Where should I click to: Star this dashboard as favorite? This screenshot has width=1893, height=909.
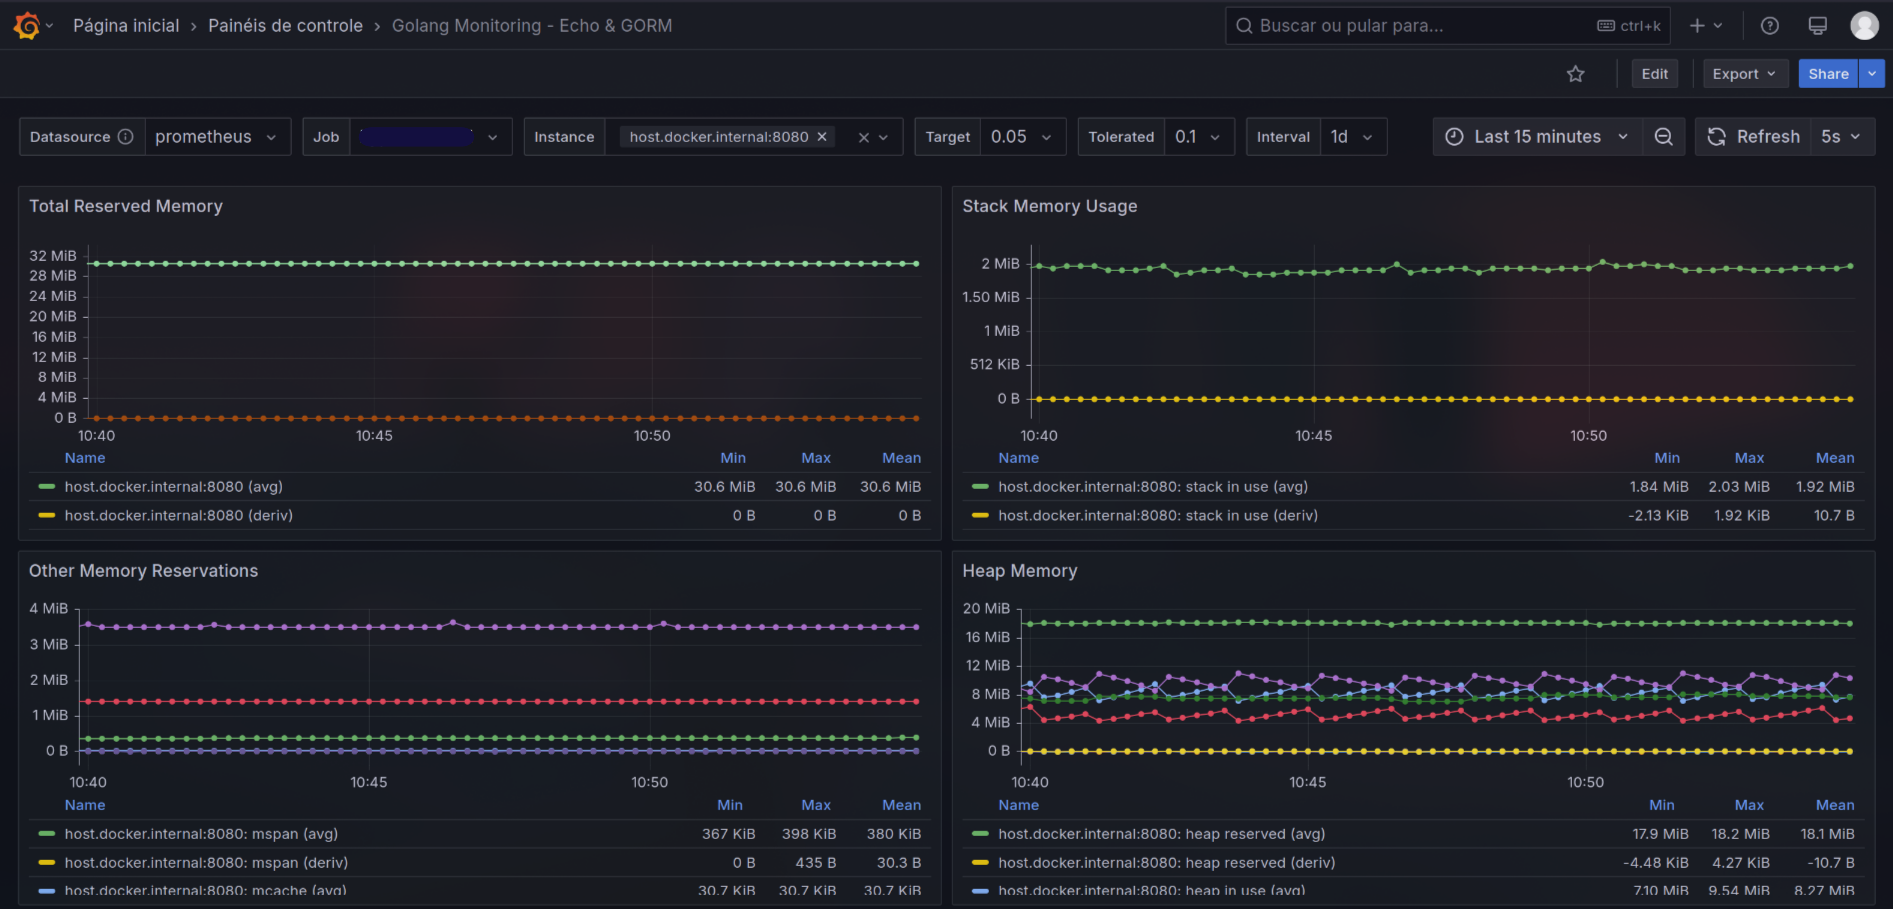click(1576, 74)
